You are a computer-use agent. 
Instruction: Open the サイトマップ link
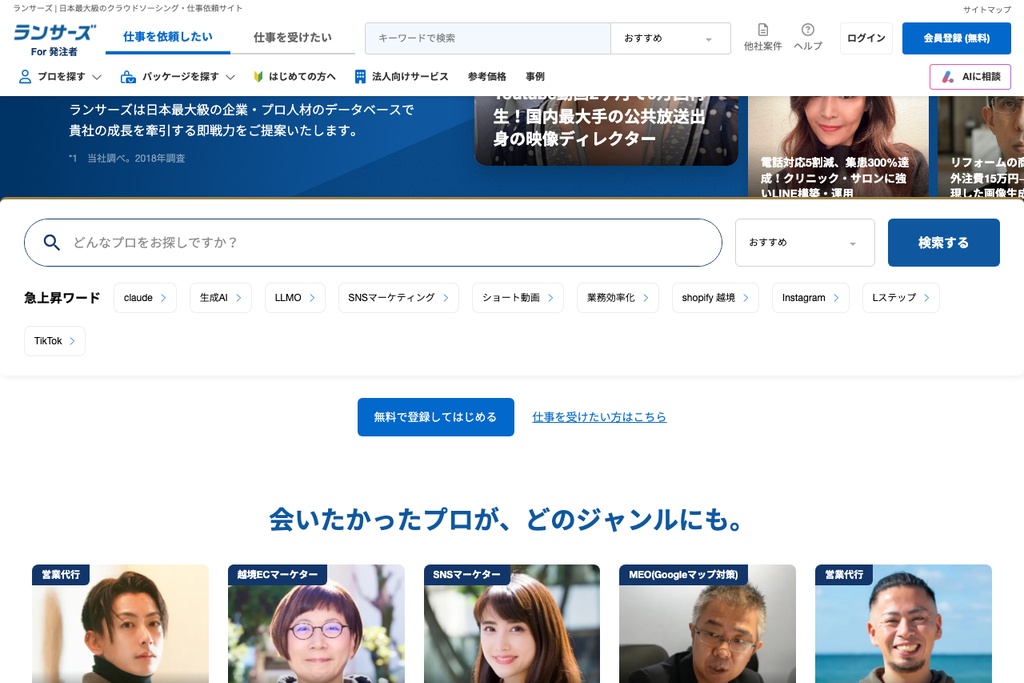pyautogui.click(x=987, y=9)
